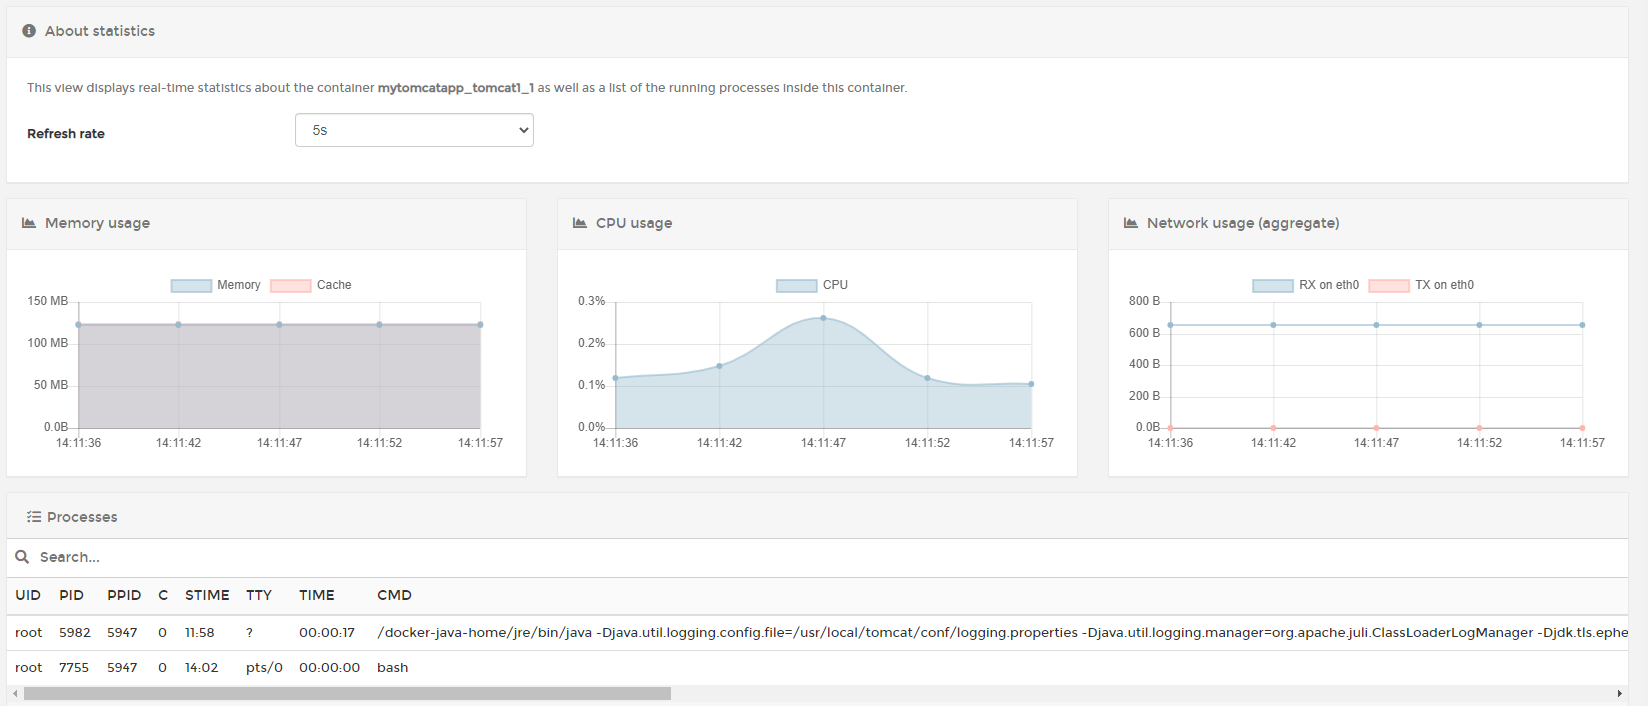1648x706 pixels.
Task: Click the 0.3% CPU axis label
Action: pos(591,301)
